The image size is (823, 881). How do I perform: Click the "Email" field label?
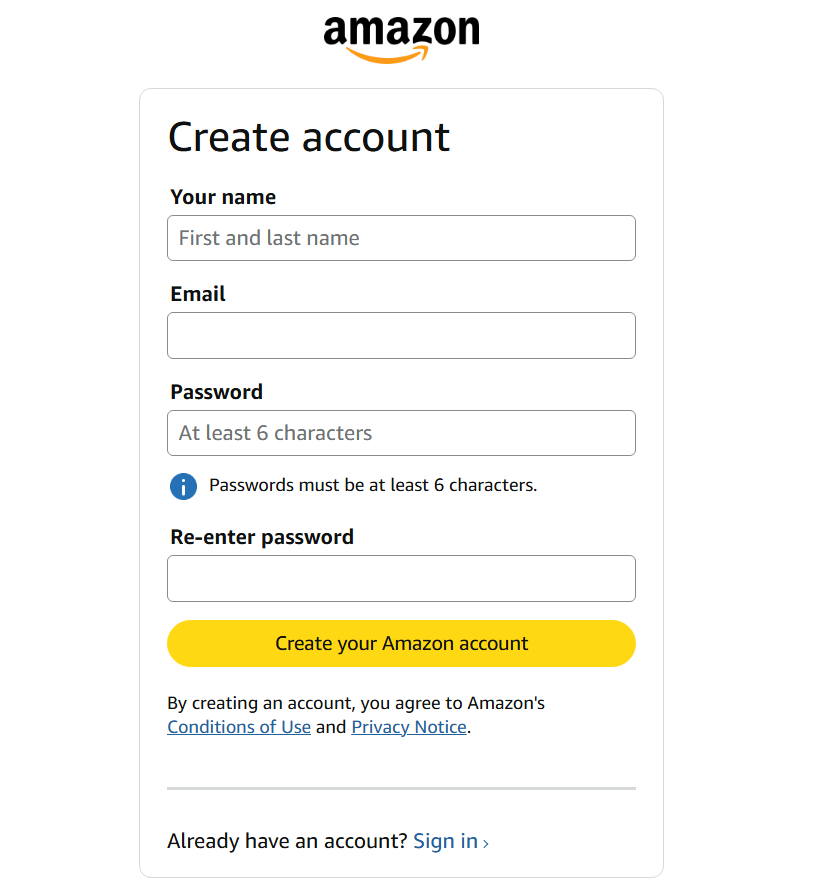[198, 294]
